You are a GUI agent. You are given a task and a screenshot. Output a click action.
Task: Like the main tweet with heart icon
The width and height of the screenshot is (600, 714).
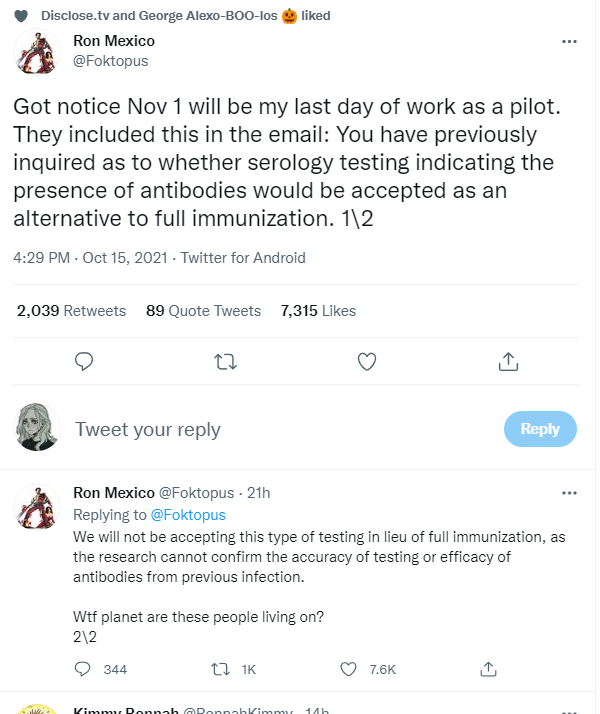pos(366,362)
